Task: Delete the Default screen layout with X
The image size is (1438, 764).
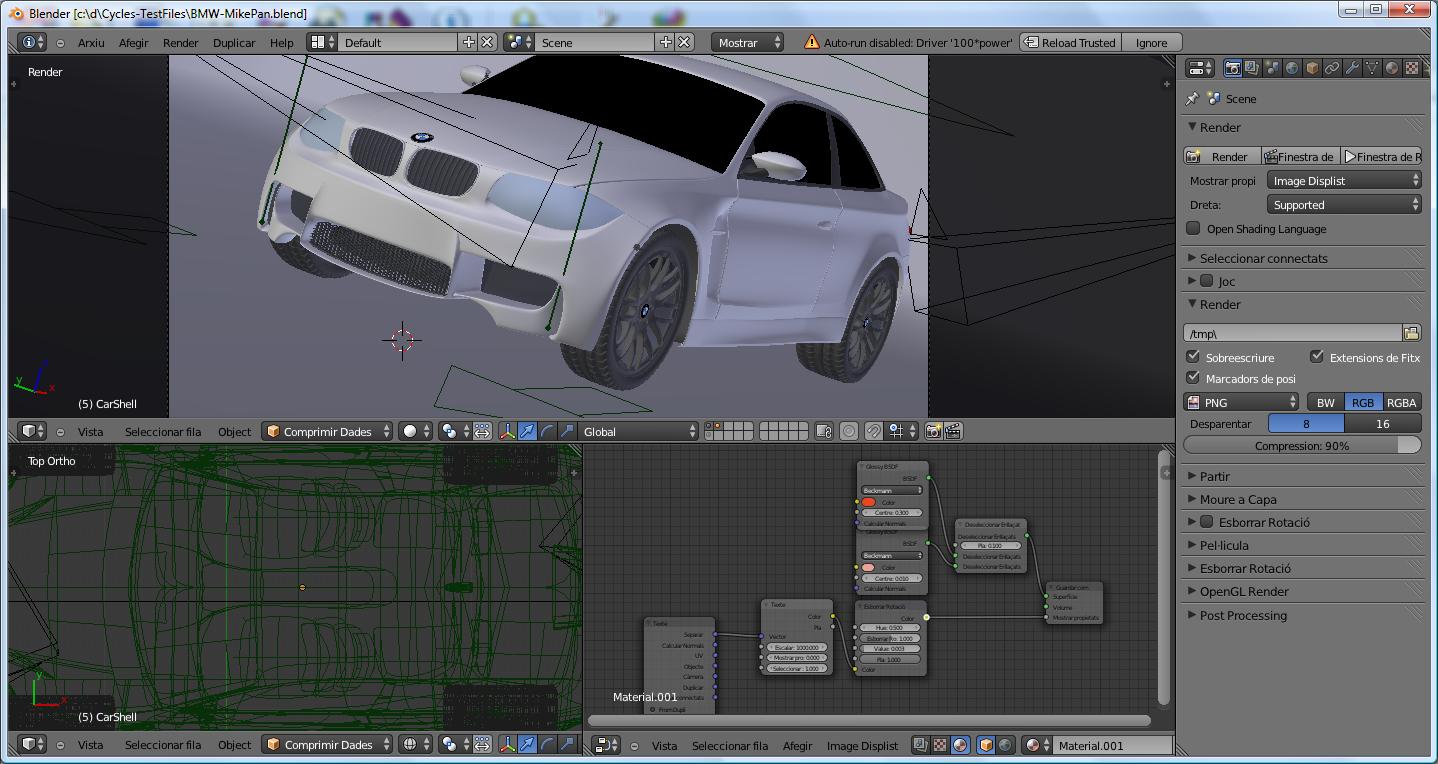Action: click(487, 42)
